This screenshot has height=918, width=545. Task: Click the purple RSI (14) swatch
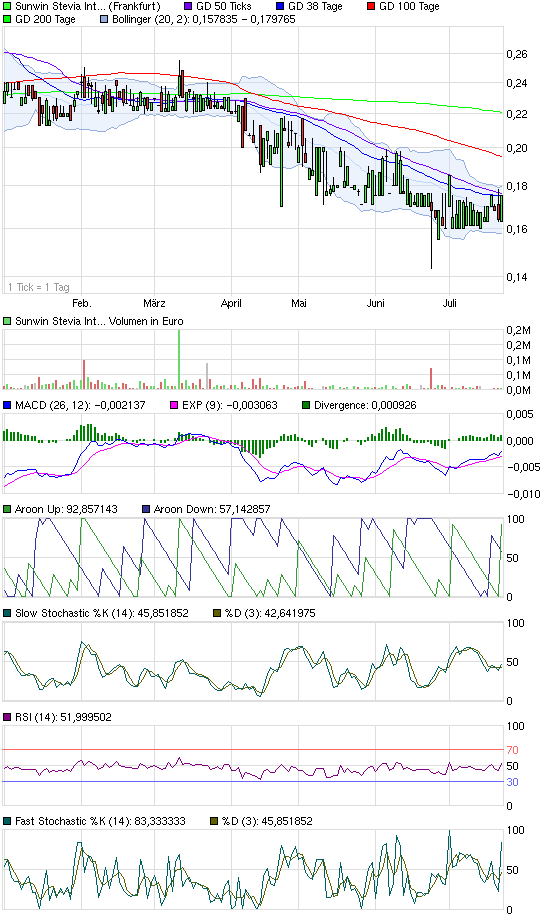click(7, 717)
